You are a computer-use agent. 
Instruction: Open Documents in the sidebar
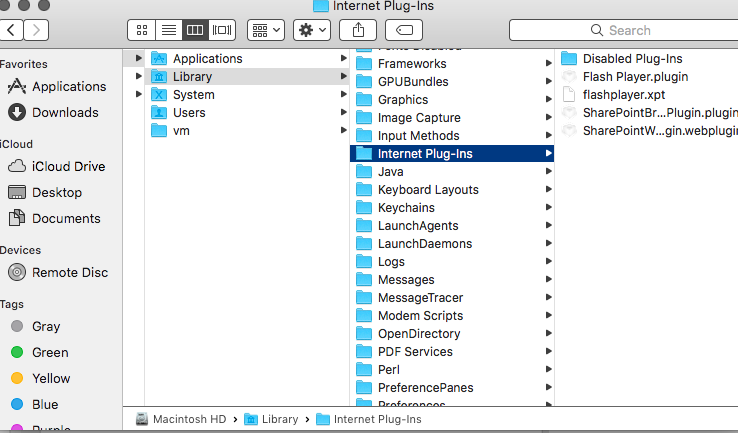point(55,218)
